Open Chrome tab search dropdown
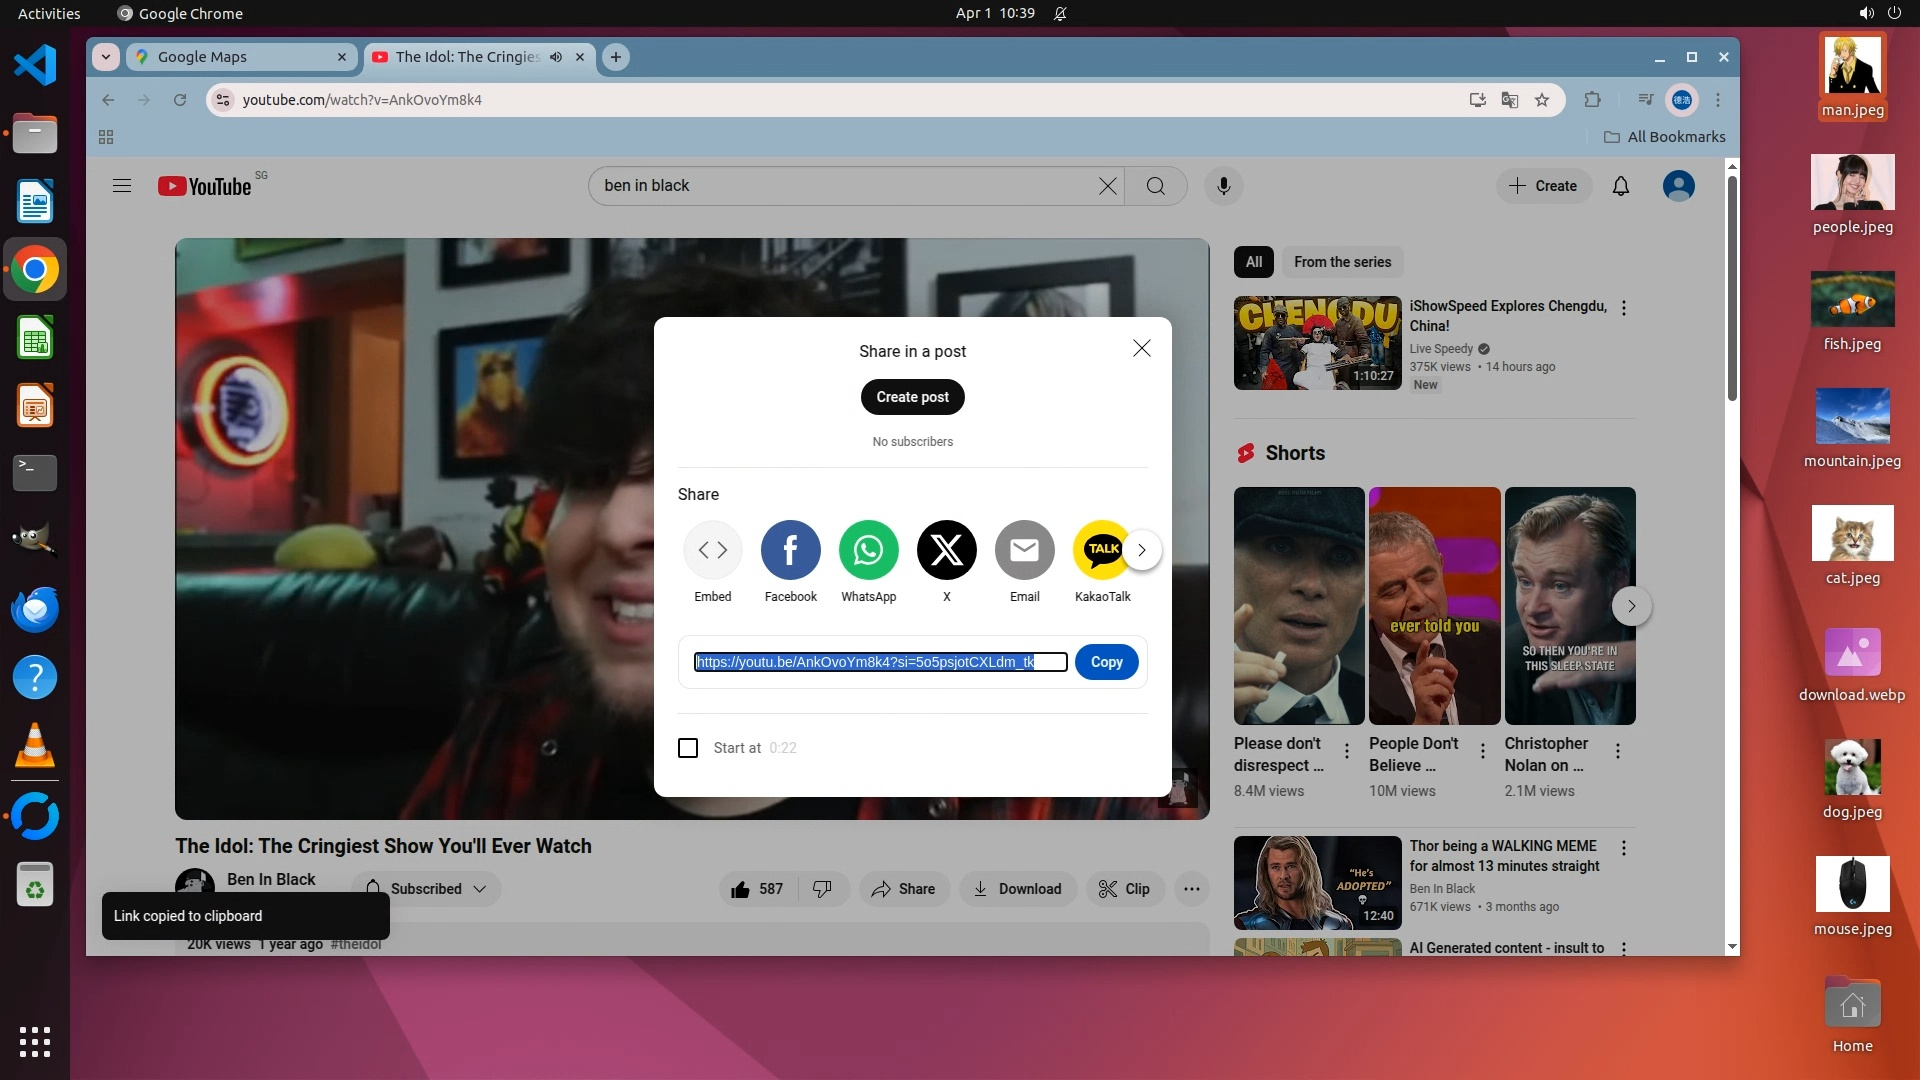 tap(106, 57)
